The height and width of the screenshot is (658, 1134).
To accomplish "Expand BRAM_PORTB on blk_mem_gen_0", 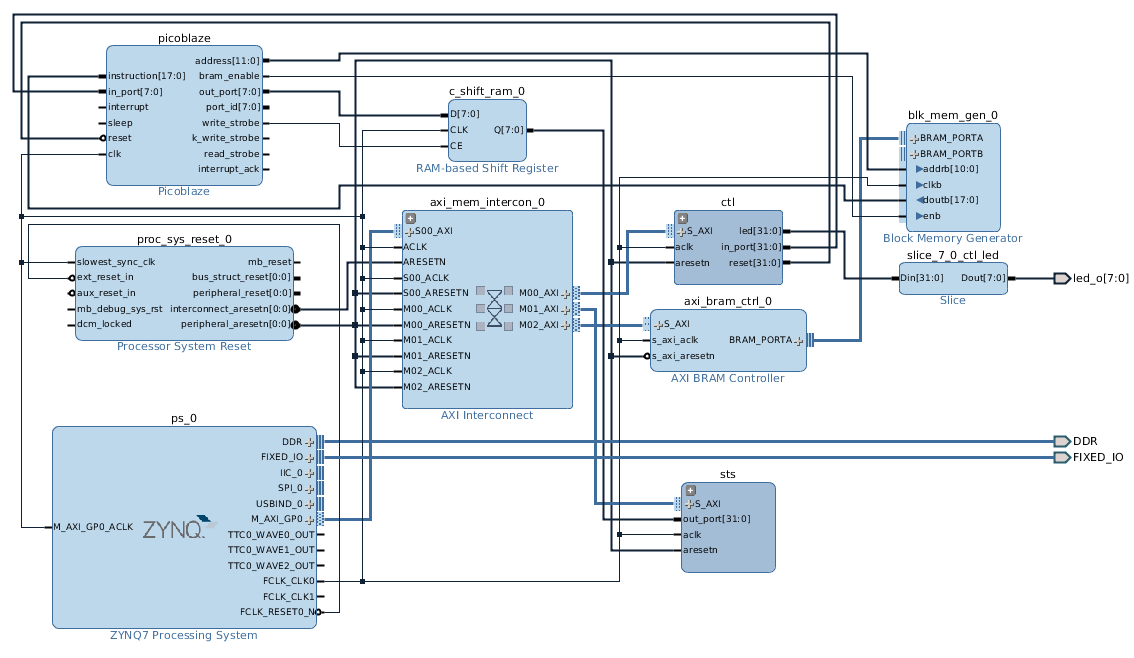I will (914, 154).
